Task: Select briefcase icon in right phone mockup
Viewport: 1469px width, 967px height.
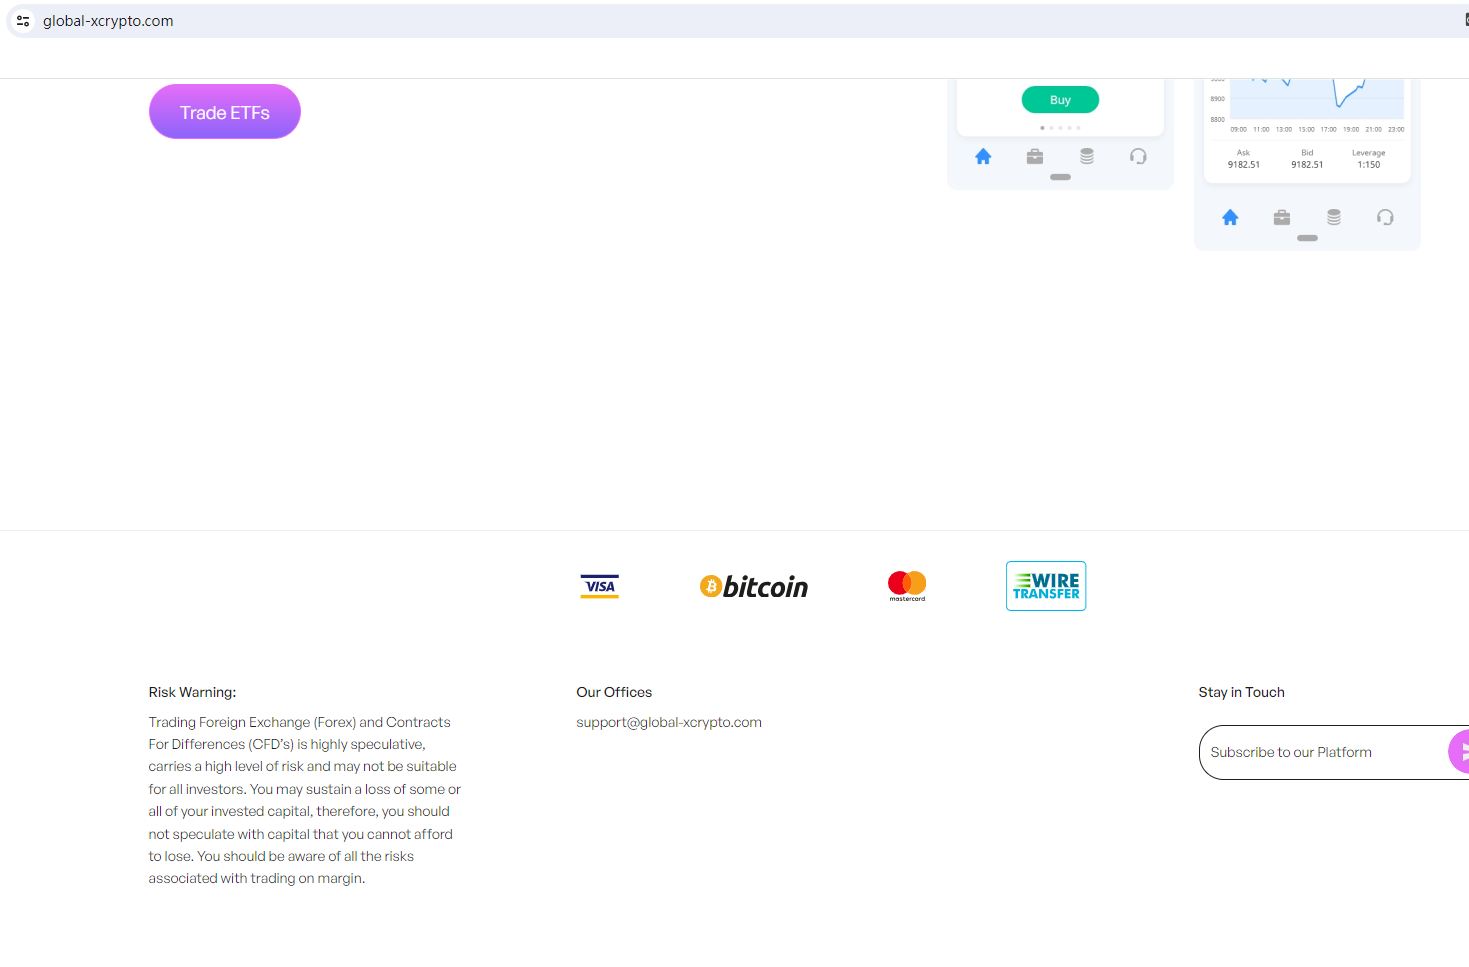Action: [x=1282, y=217]
